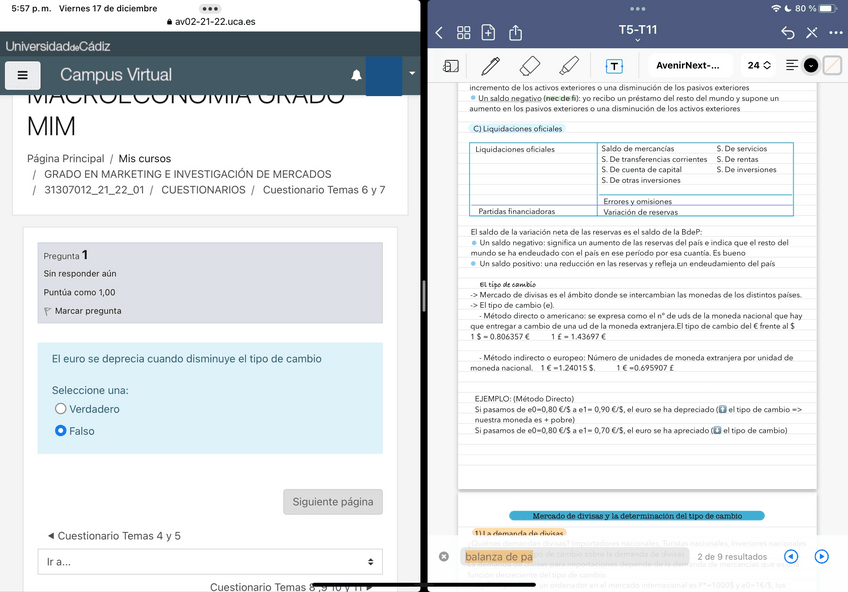Screen dimensions: 848x592
Task: Open the Campus Virtual hamburger menu
Action: click(23, 75)
